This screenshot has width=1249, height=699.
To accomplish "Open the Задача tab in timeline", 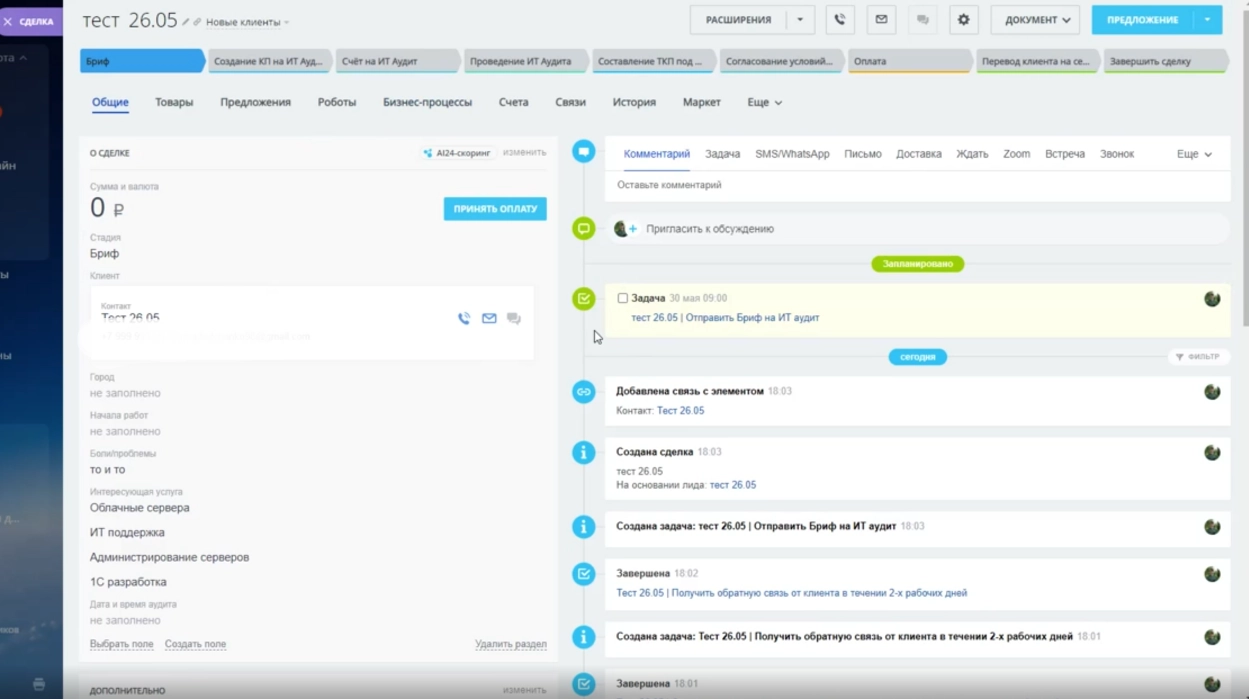I will point(722,154).
